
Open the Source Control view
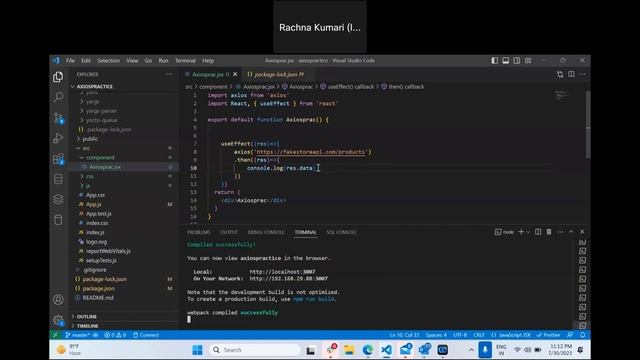point(58,118)
